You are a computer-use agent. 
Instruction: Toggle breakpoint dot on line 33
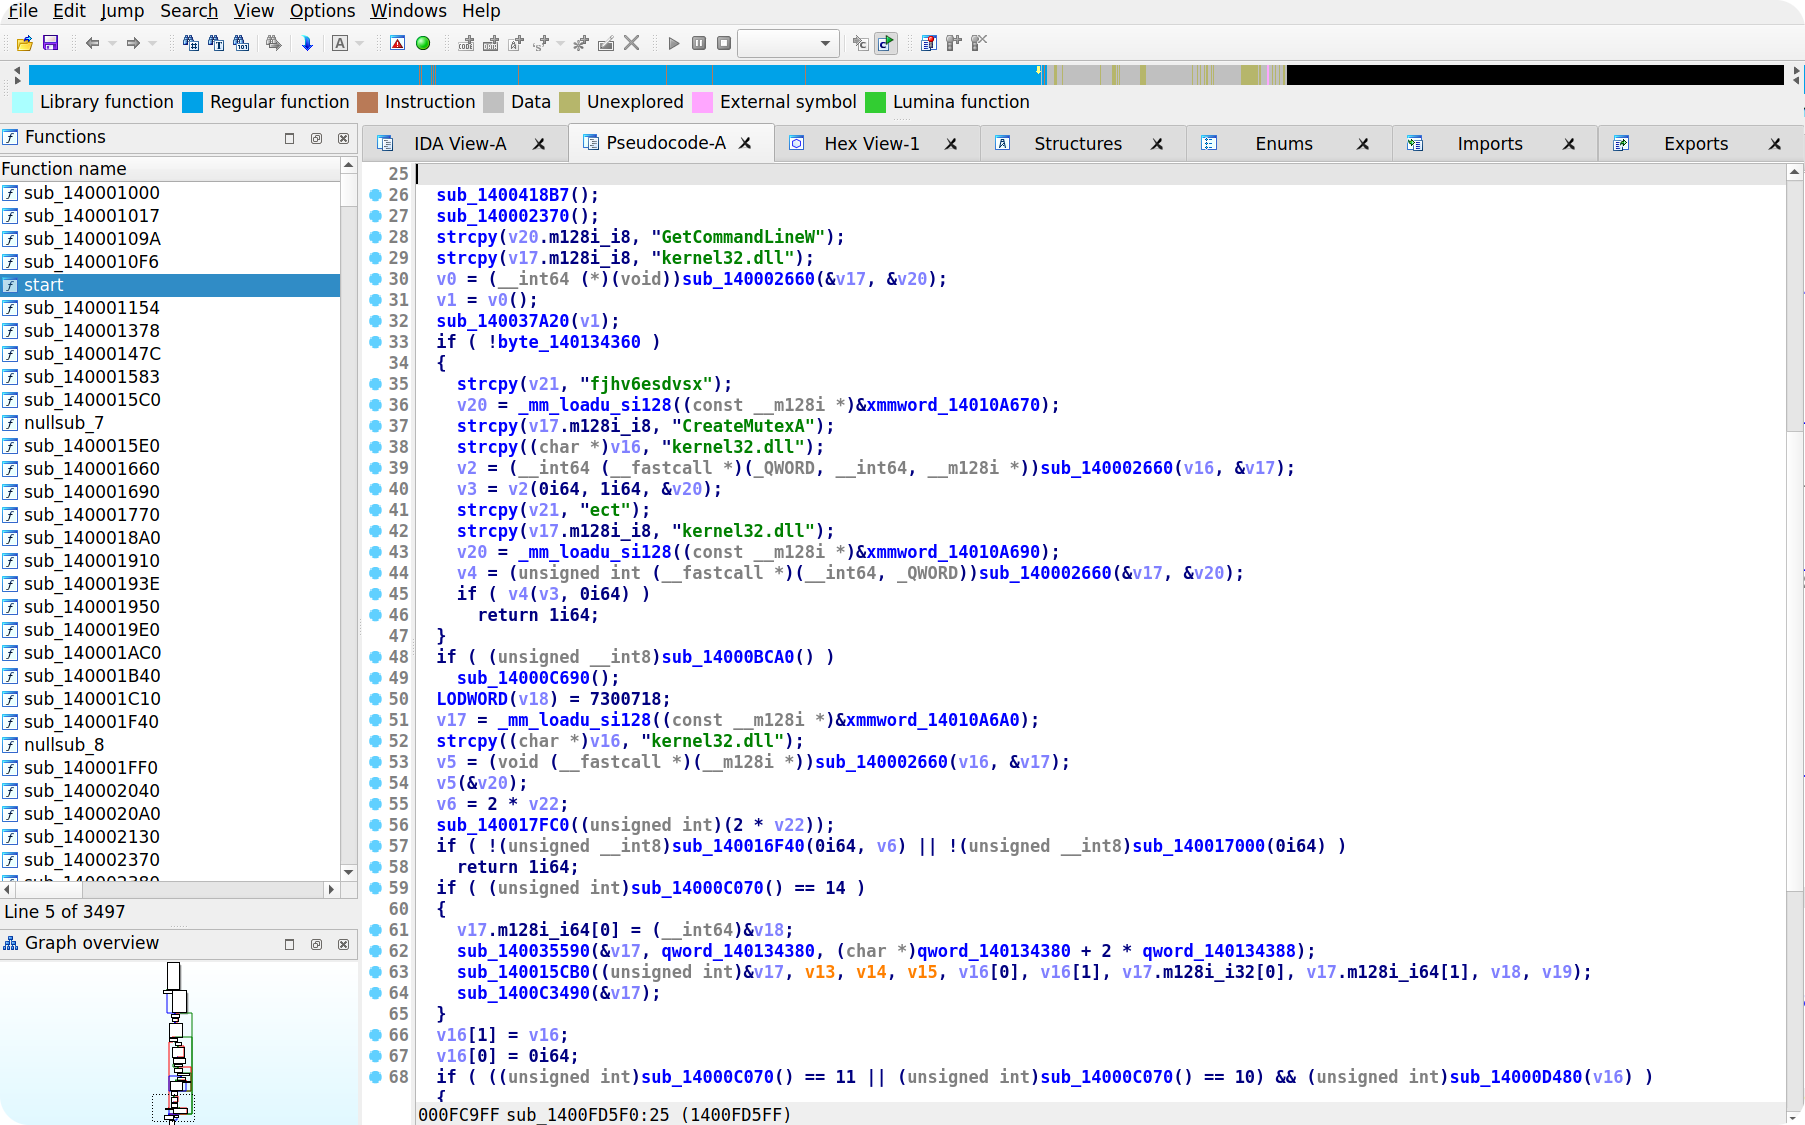pos(376,342)
